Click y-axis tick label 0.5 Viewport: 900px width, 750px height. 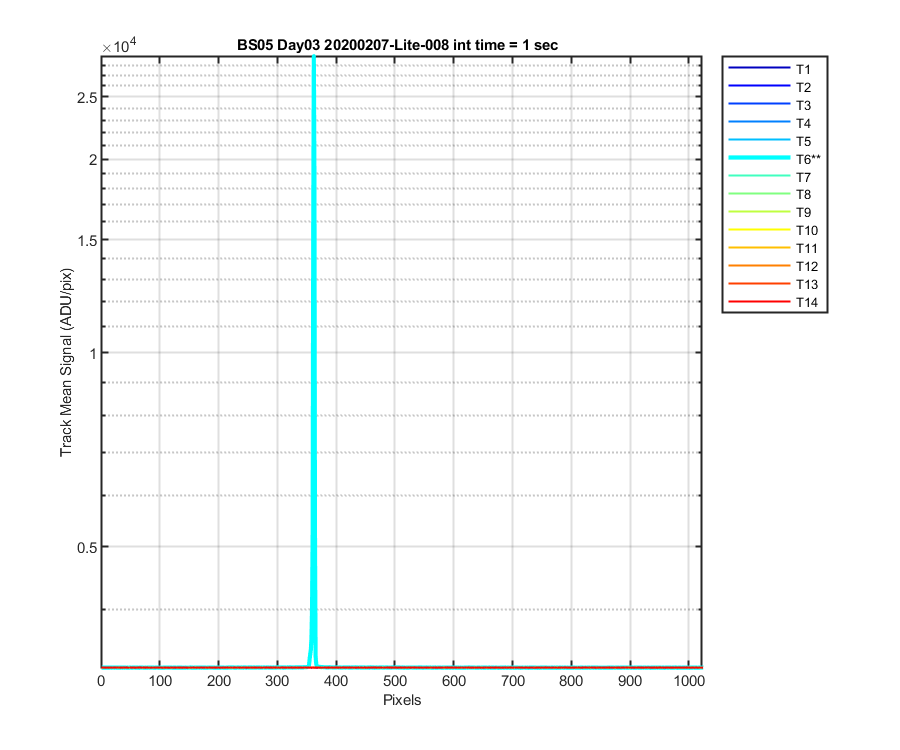click(87, 548)
